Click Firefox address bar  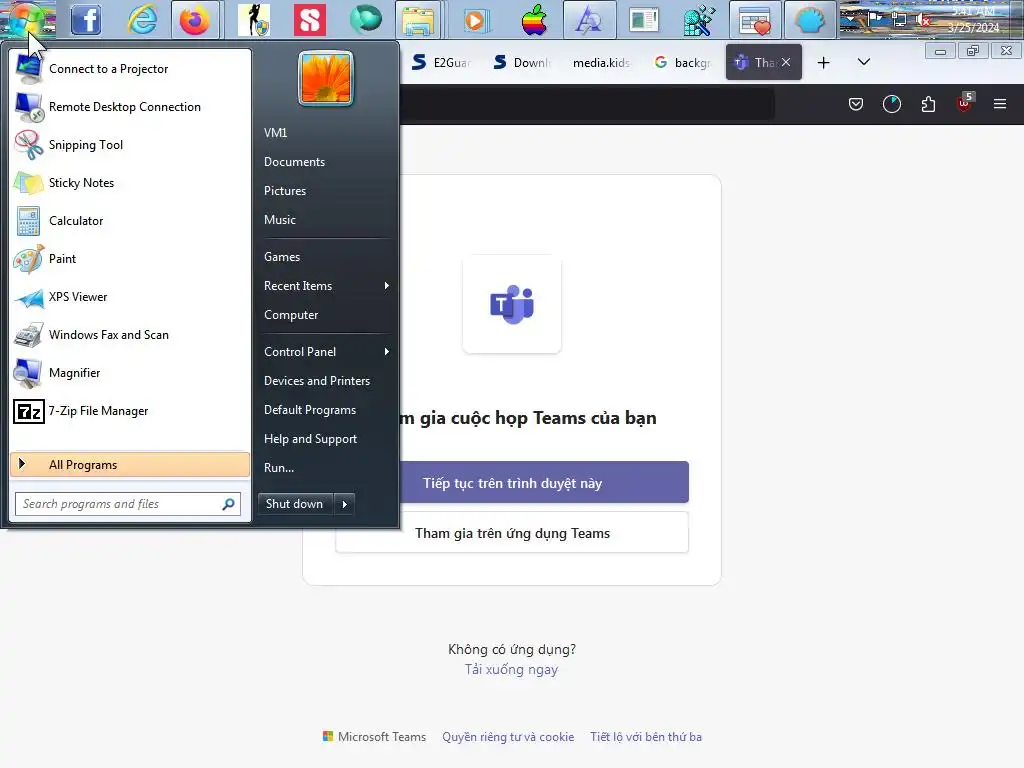[586, 104]
